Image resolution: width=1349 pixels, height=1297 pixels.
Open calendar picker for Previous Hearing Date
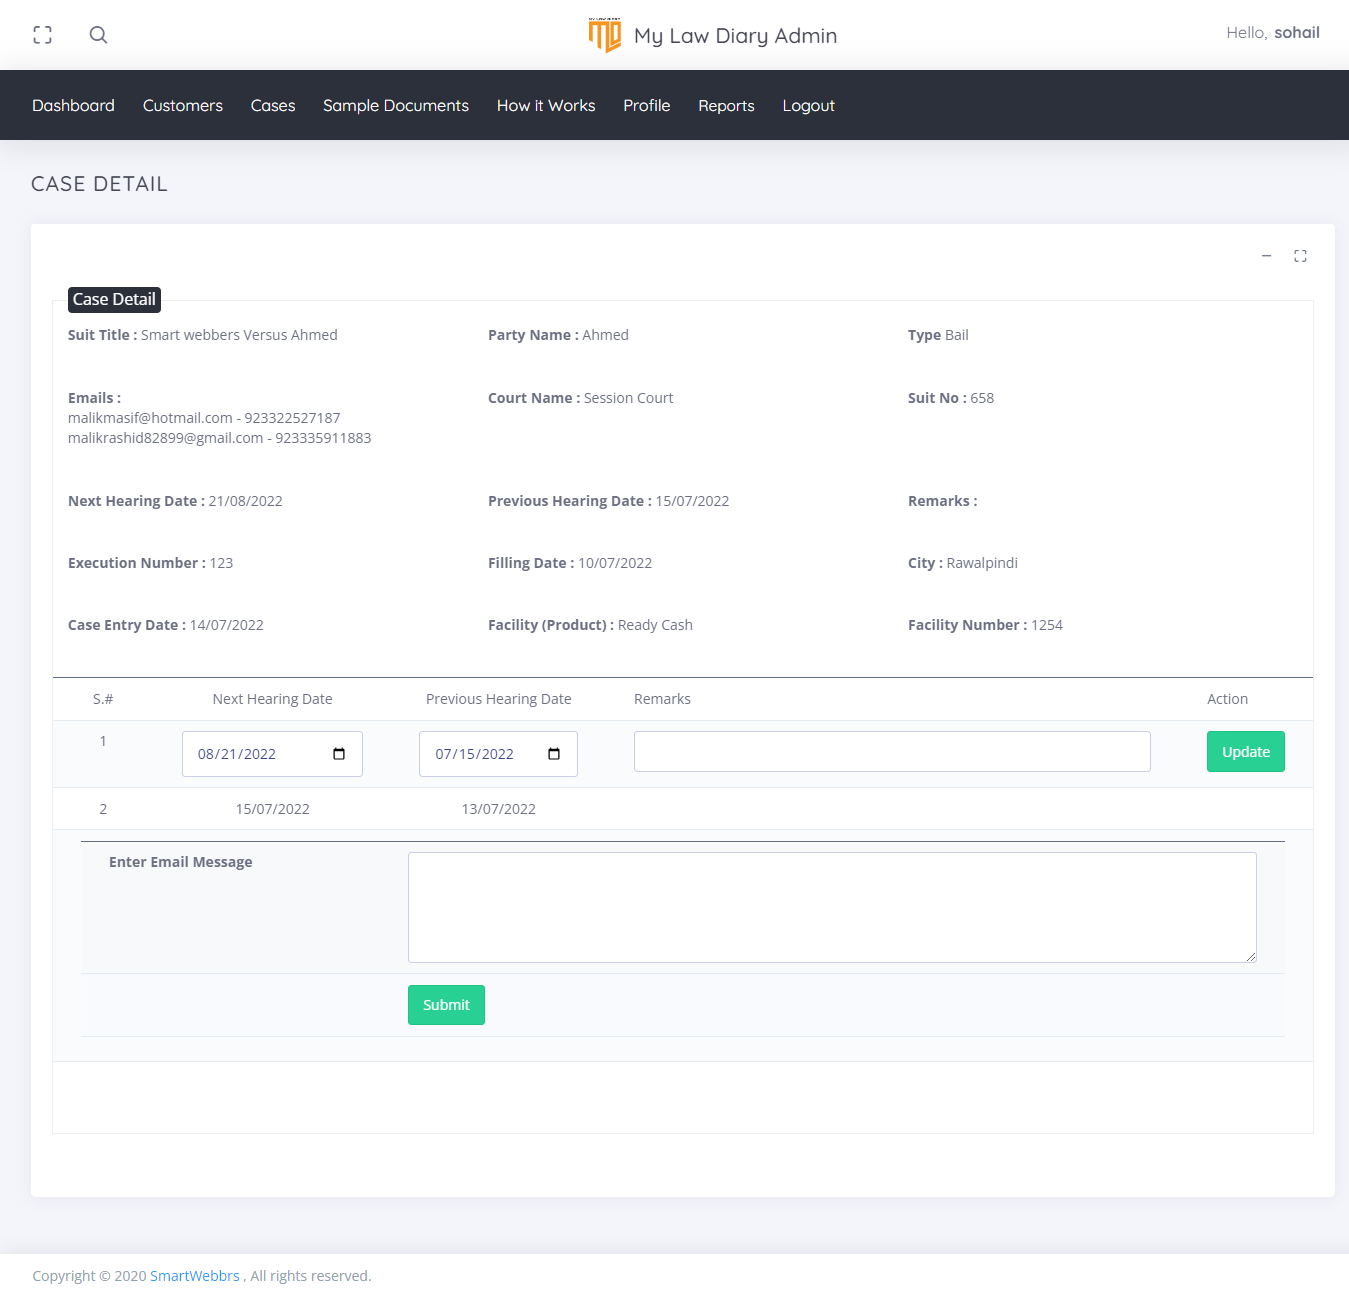click(554, 754)
